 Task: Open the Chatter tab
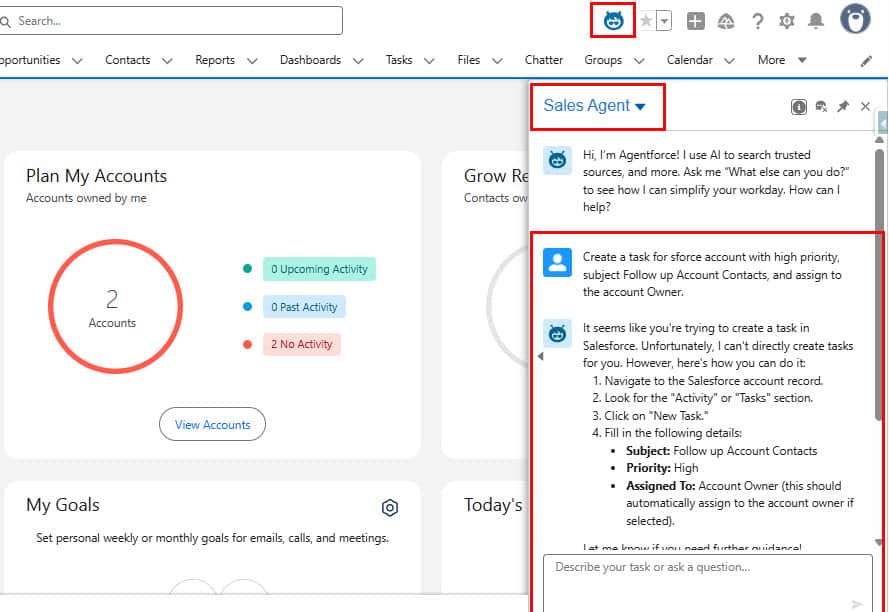543,60
